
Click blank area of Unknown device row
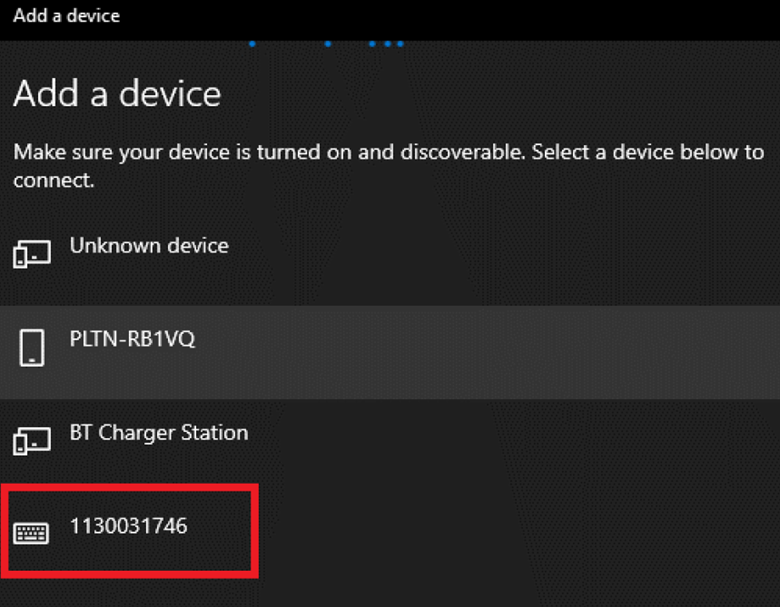coord(497,259)
